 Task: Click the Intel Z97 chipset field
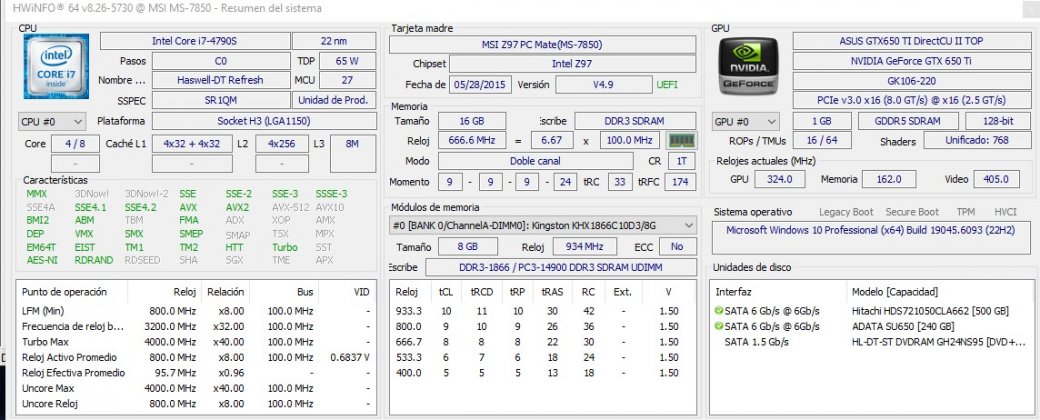572,64
